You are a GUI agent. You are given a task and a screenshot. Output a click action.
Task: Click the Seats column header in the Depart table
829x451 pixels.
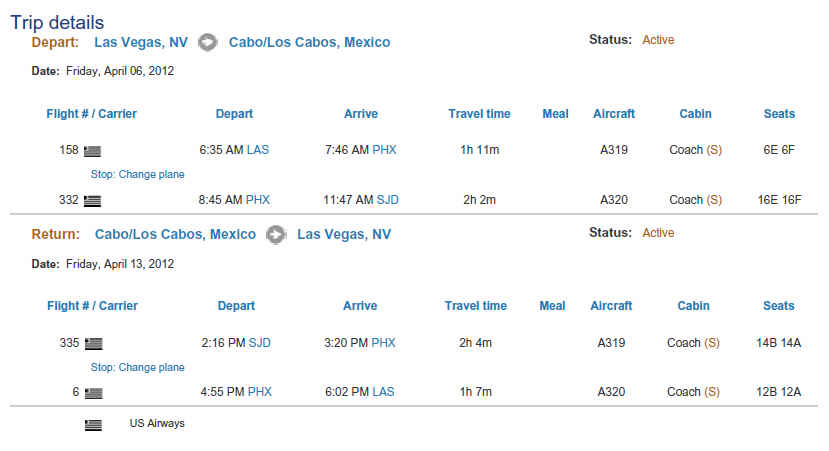tap(779, 114)
